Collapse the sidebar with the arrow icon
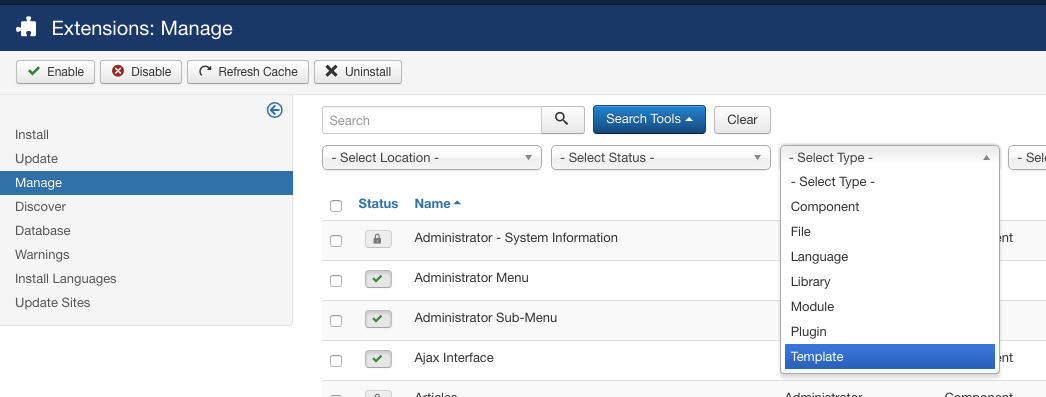 [274, 110]
